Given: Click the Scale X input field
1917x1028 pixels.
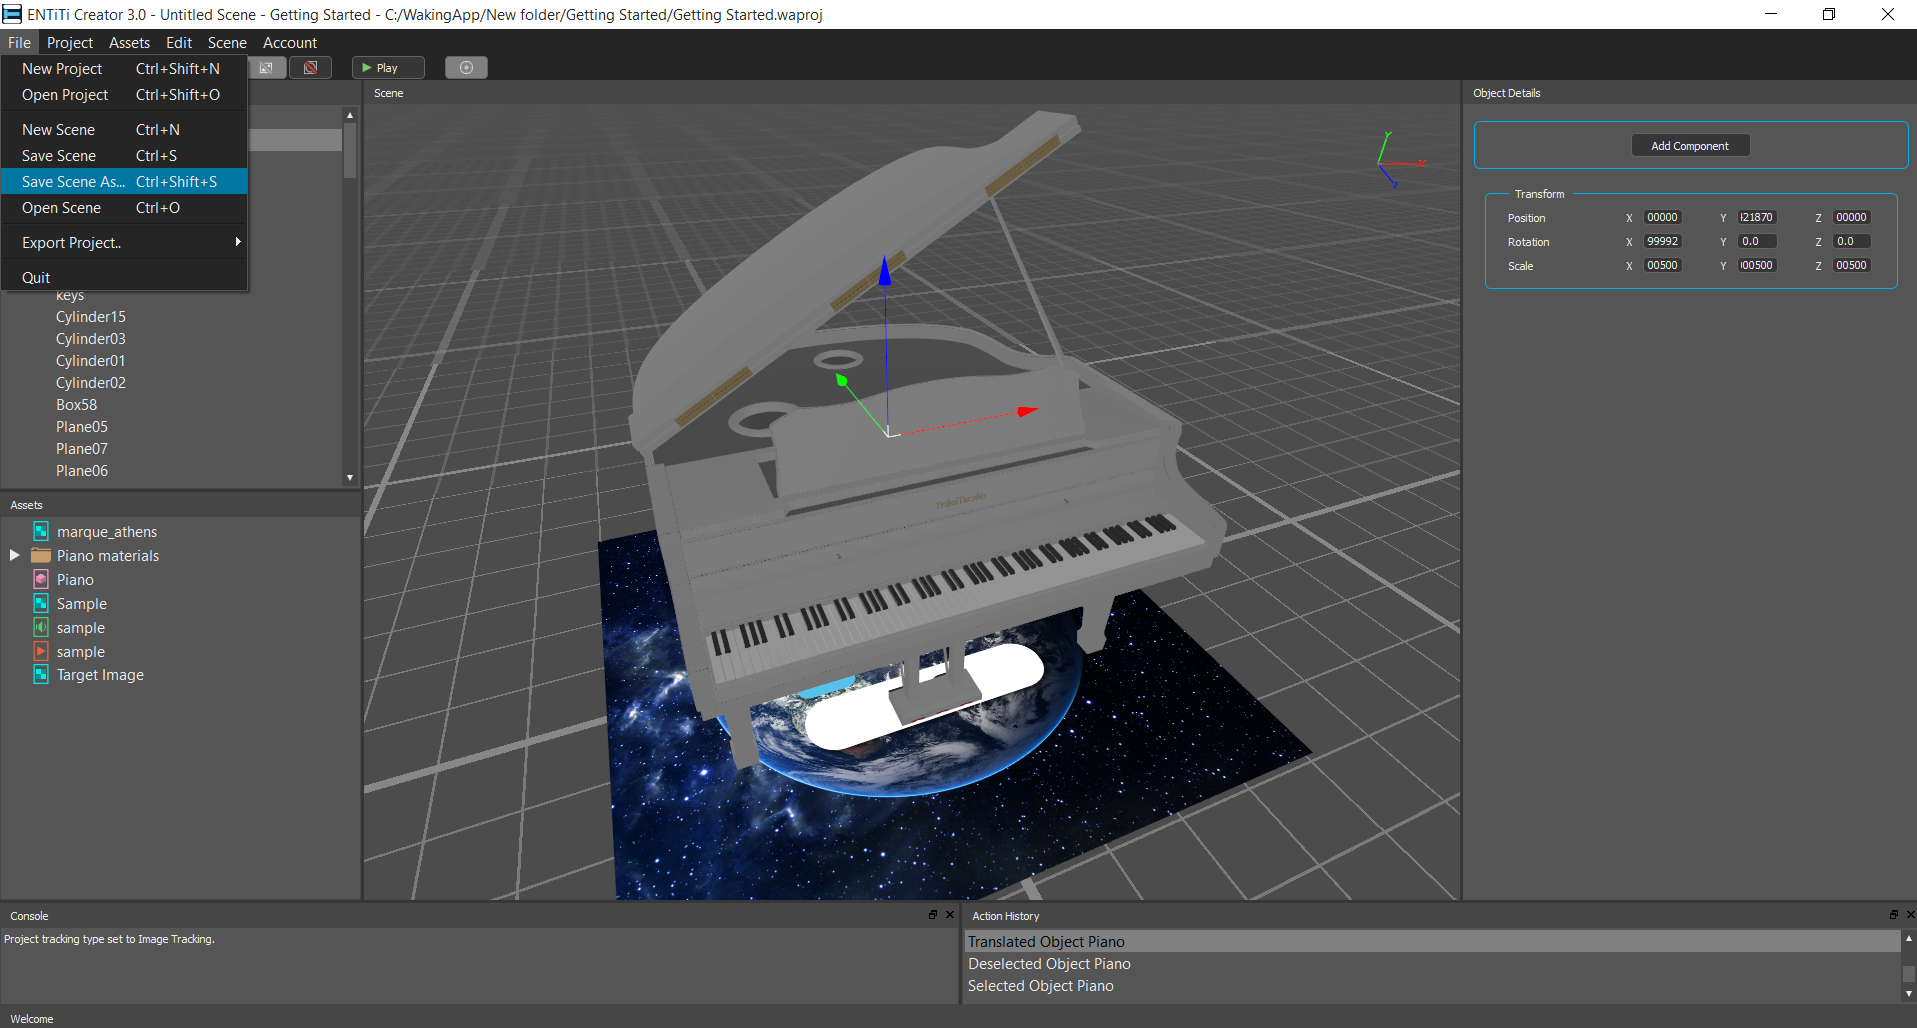Looking at the screenshot, I should click(1662, 265).
